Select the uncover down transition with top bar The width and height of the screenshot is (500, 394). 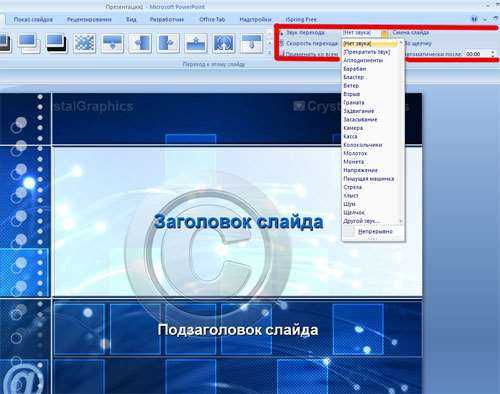click(251, 44)
